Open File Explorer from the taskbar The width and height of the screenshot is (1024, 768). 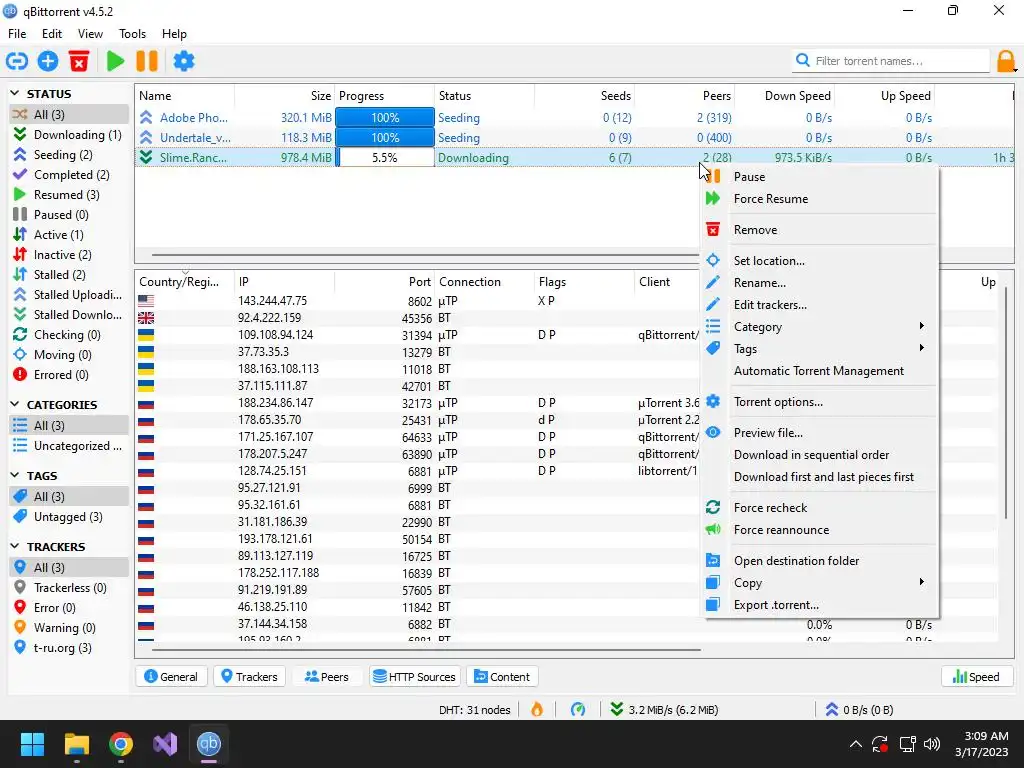[x=77, y=744]
